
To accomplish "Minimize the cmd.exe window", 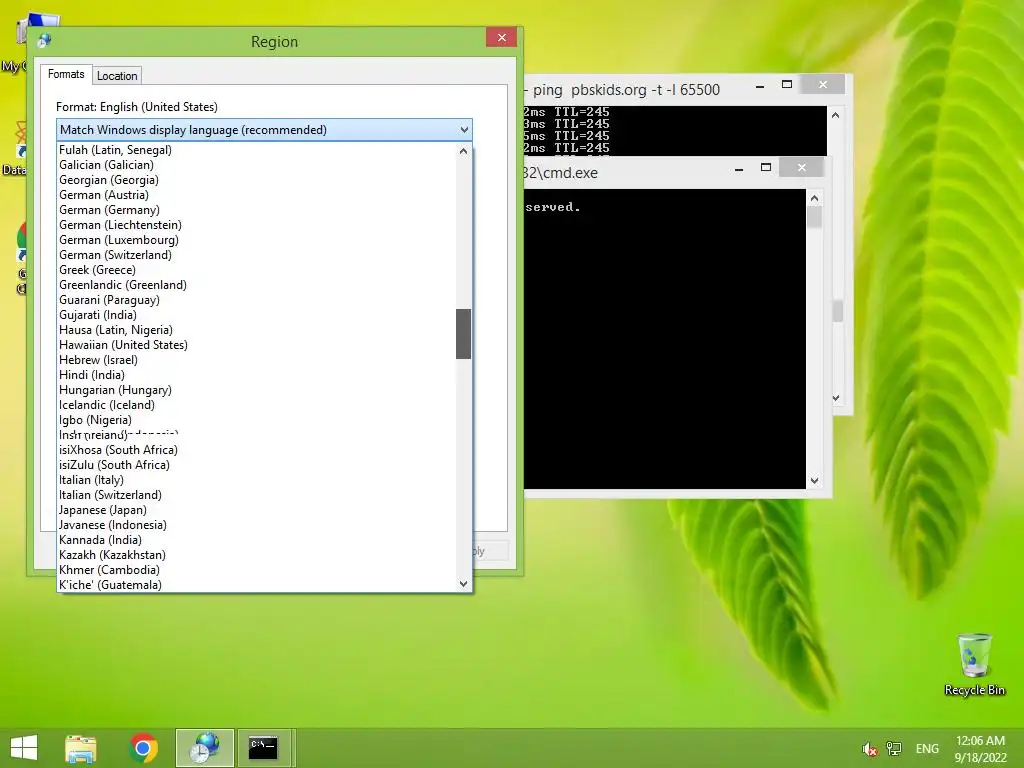I will (739, 168).
